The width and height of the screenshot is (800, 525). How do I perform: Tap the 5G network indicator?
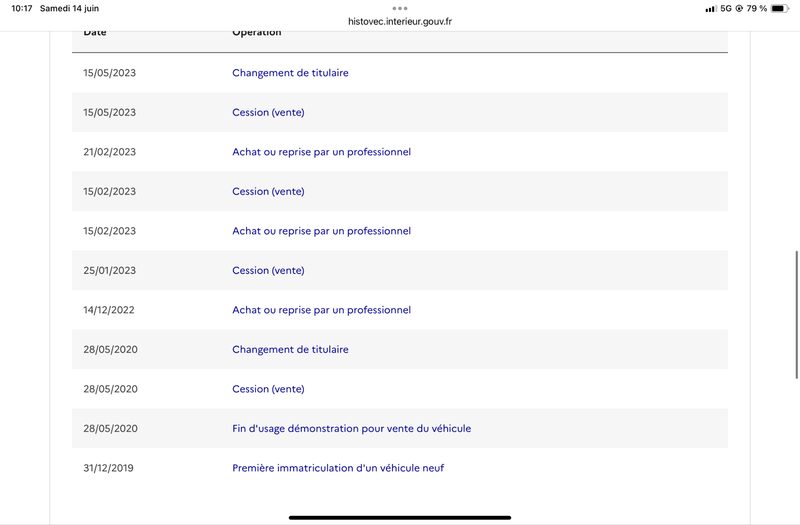tap(726, 8)
